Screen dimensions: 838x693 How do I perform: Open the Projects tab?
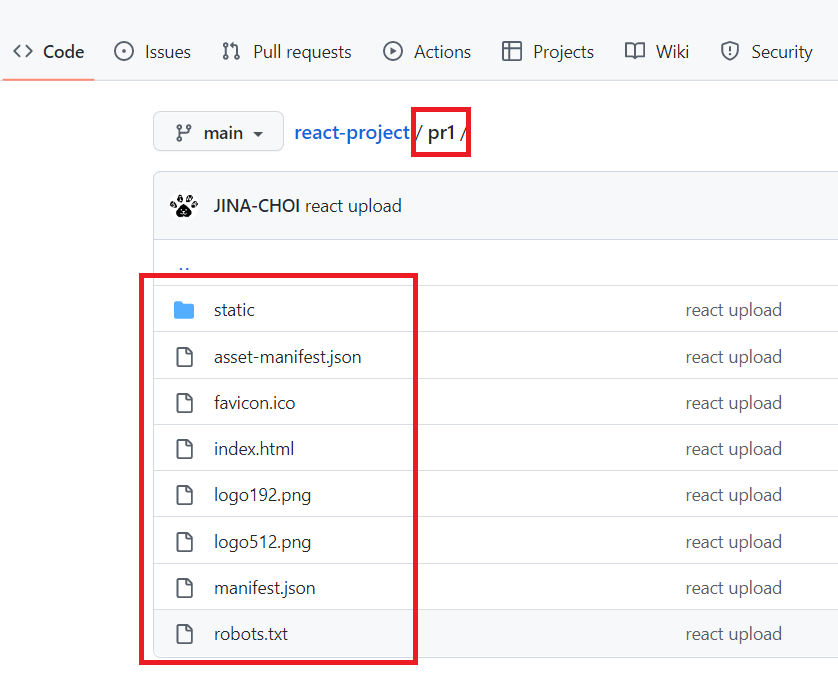click(548, 52)
